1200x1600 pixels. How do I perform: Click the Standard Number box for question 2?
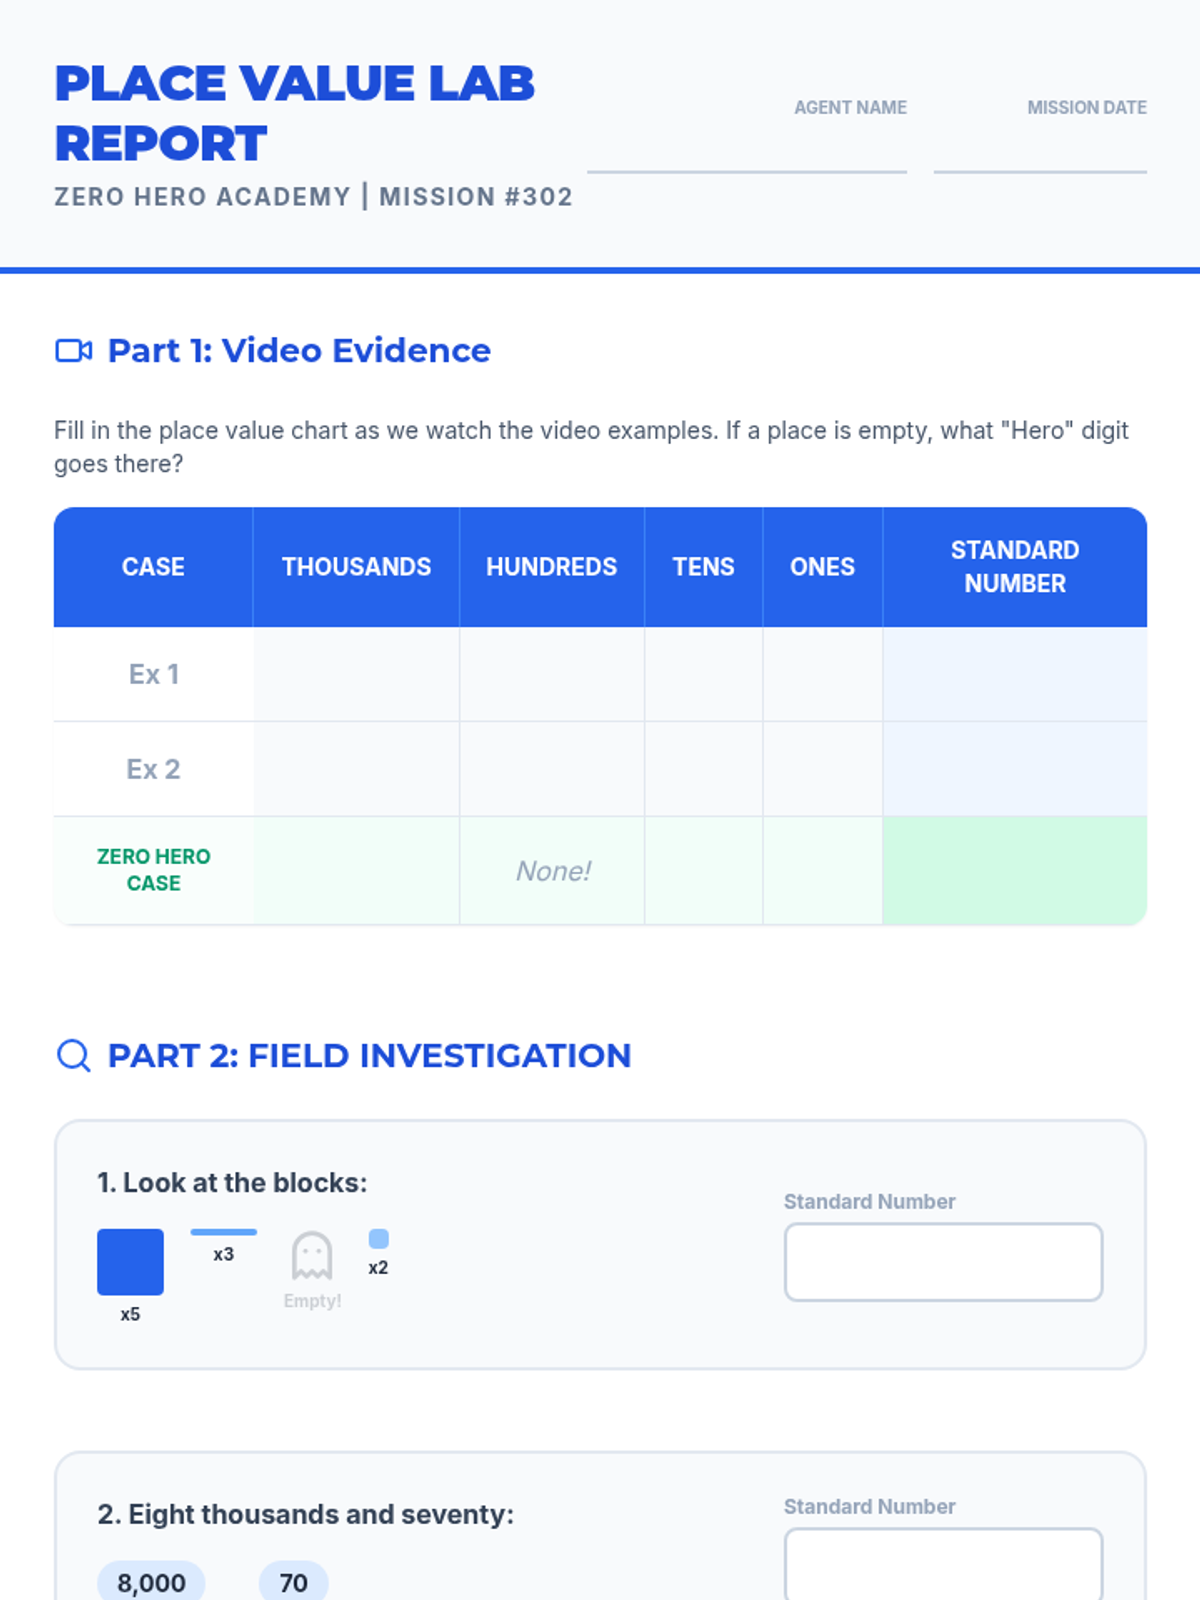click(943, 1565)
